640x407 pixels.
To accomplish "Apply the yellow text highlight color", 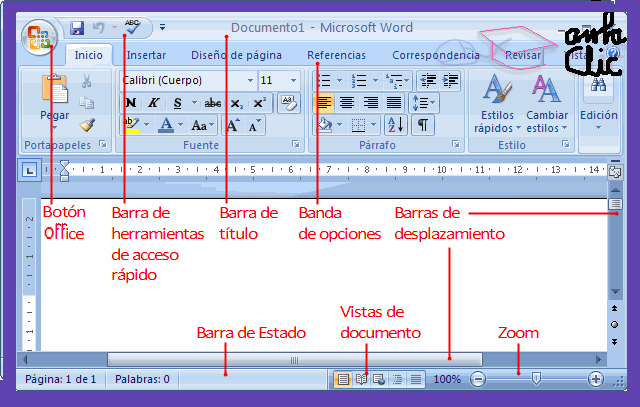I will pyautogui.click(x=131, y=125).
